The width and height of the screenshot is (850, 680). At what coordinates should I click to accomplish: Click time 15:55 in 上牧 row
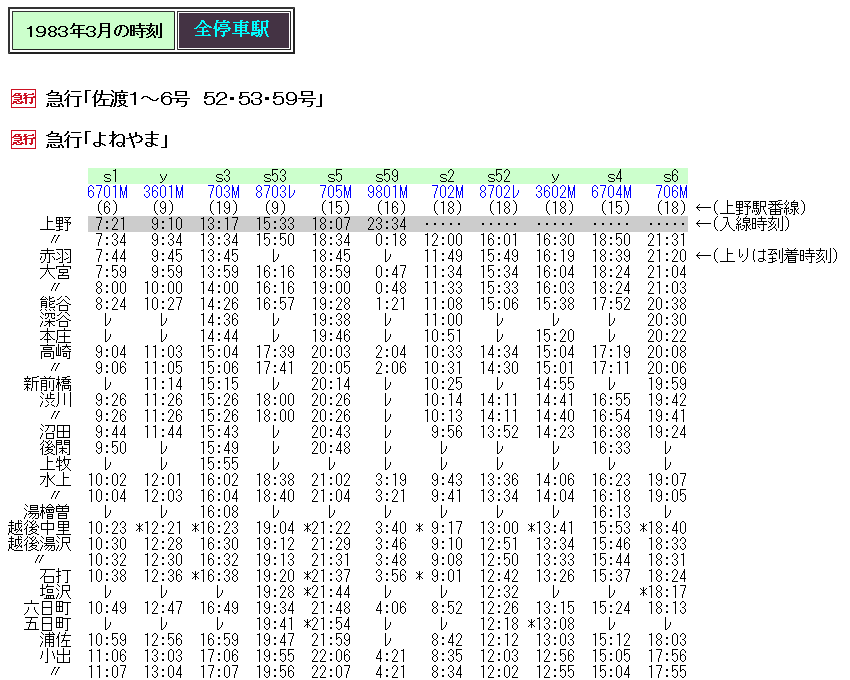pos(220,464)
